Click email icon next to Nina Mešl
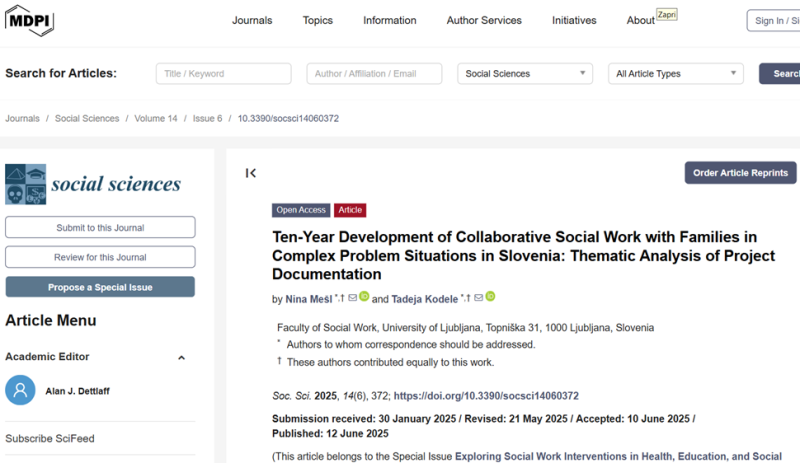The width and height of the screenshot is (800, 463). [353, 298]
